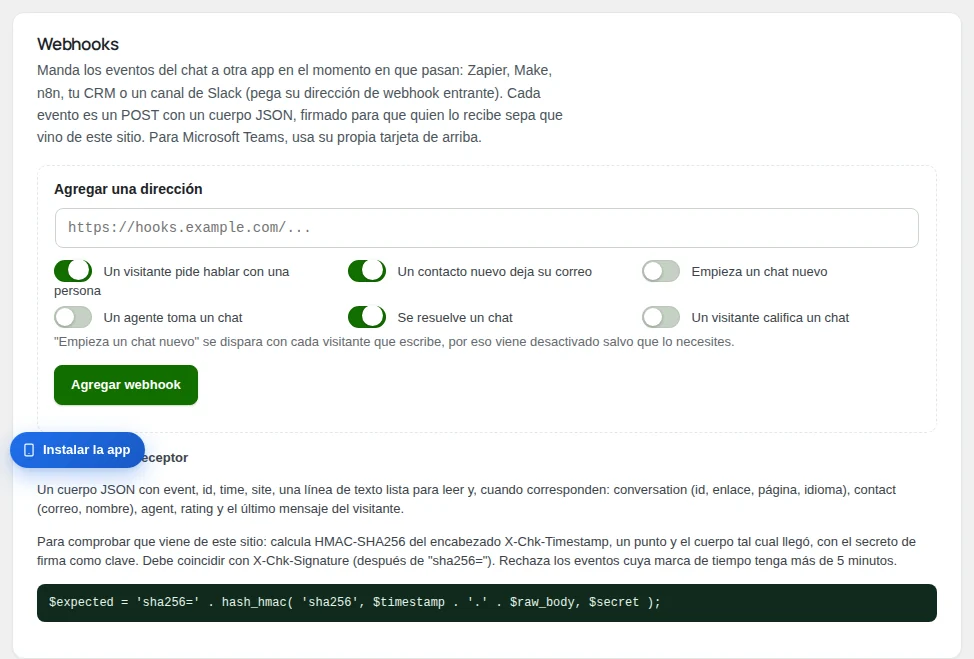The image size is (974, 659).
Task: Click the label 'Un agente toma un chat'
Action: pyautogui.click(x=173, y=317)
